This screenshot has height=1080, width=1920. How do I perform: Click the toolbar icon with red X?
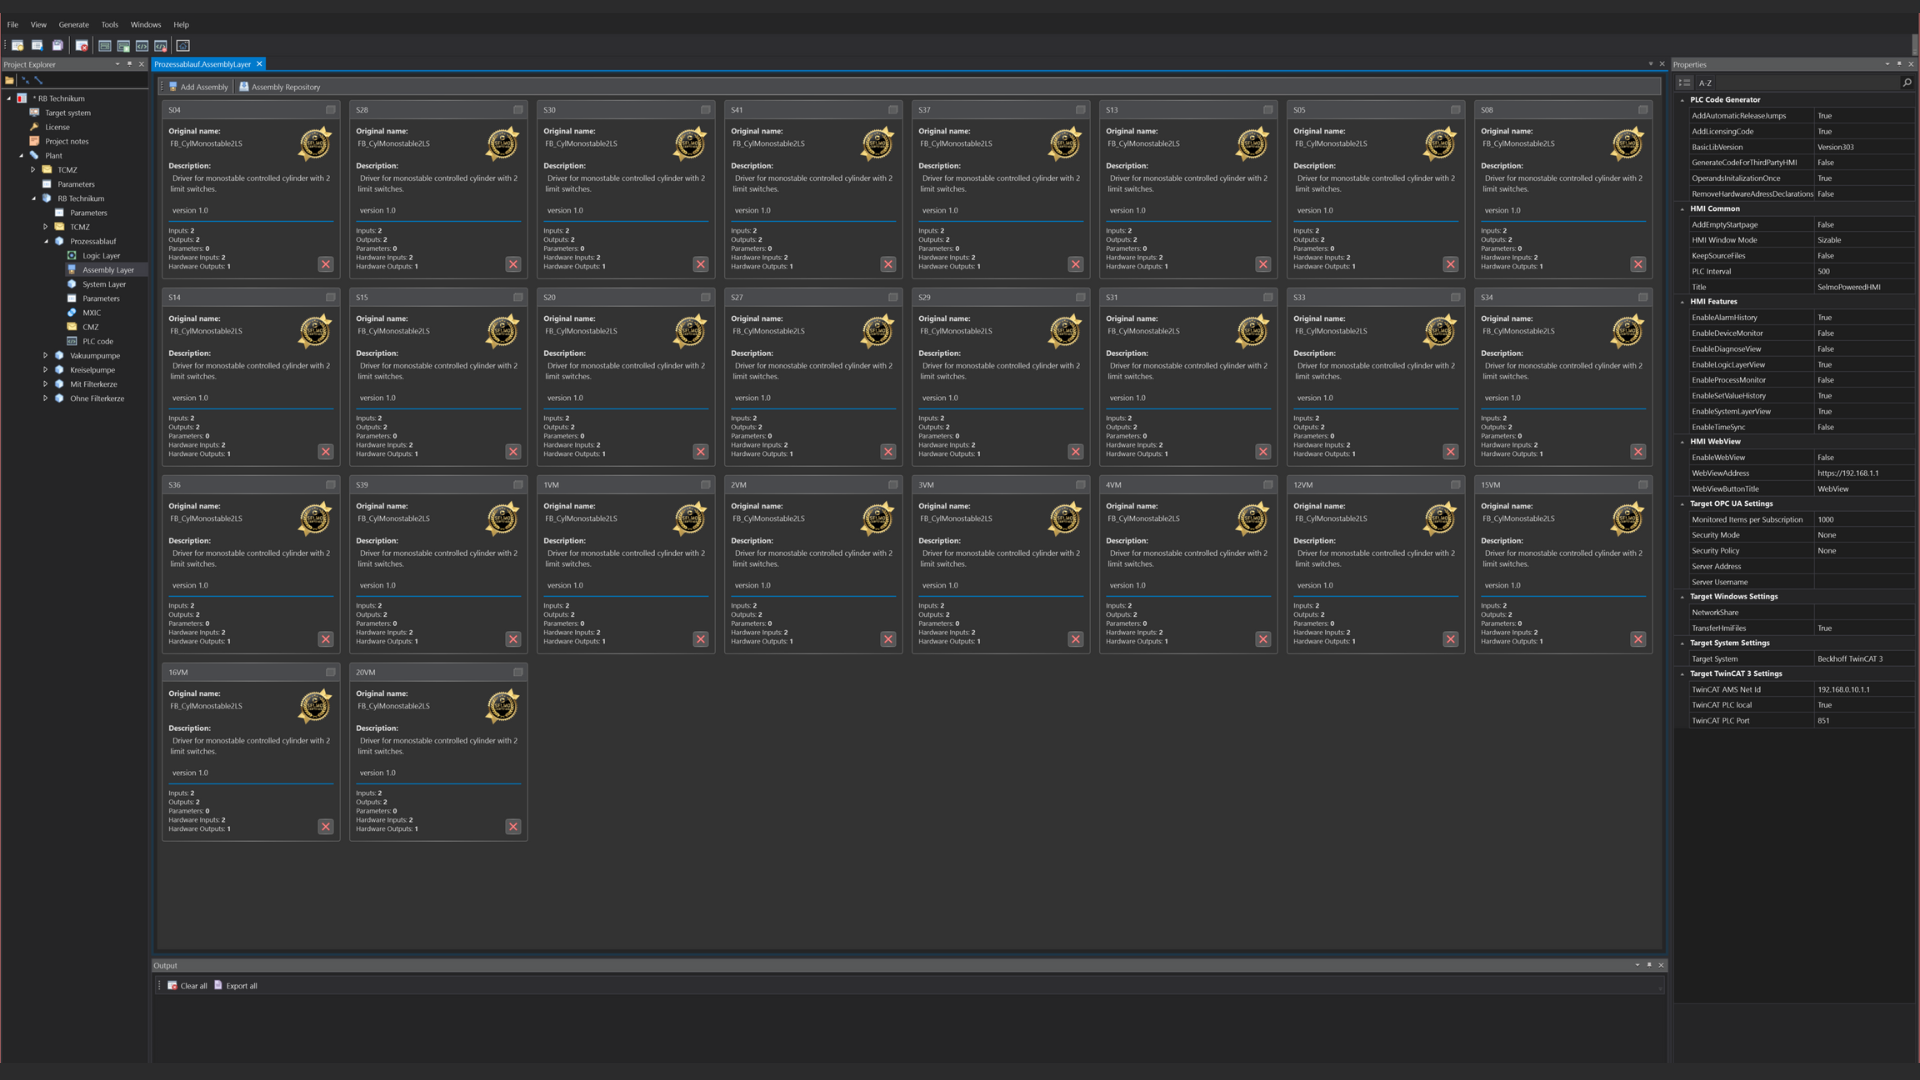tap(81, 46)
